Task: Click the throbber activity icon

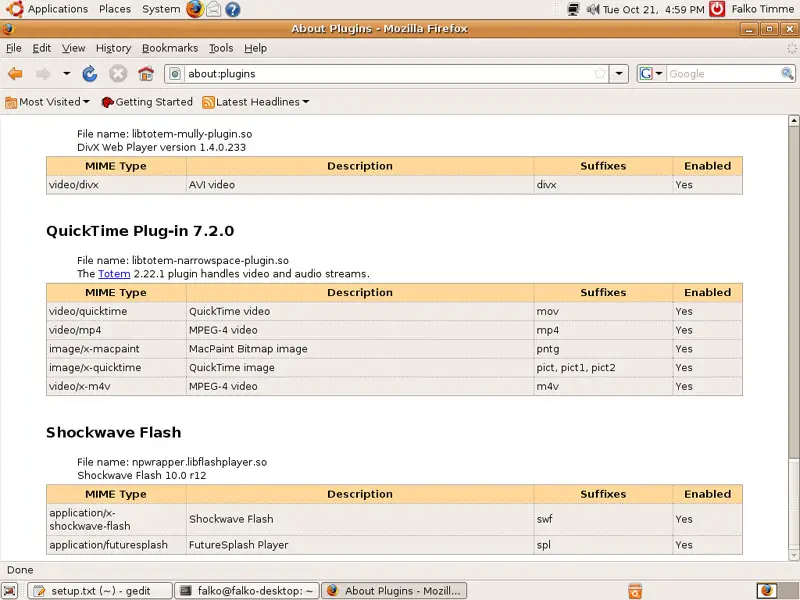Action: (x=791, y=48)
